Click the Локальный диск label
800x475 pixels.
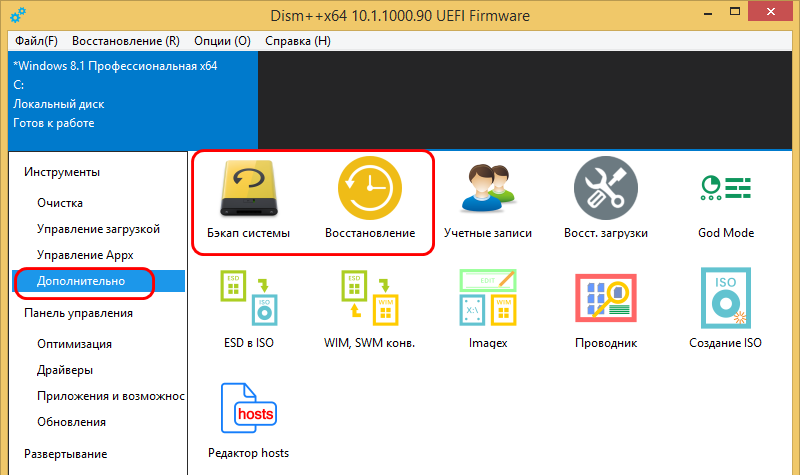tap(59, 104)
